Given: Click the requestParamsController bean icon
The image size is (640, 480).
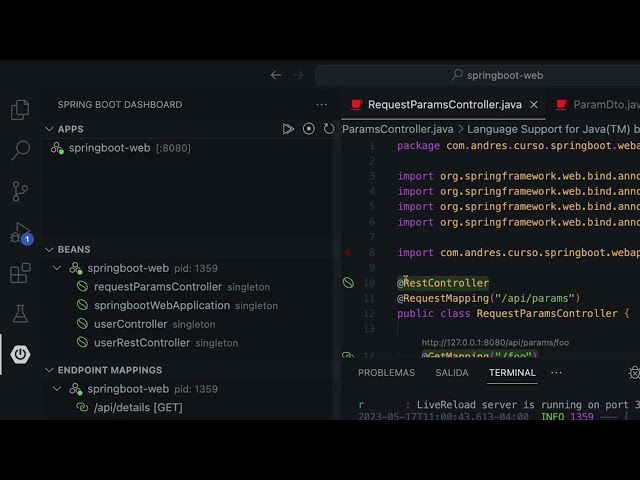Looking at the screenshot, I should pyautogui.click(x=82, y=287).
